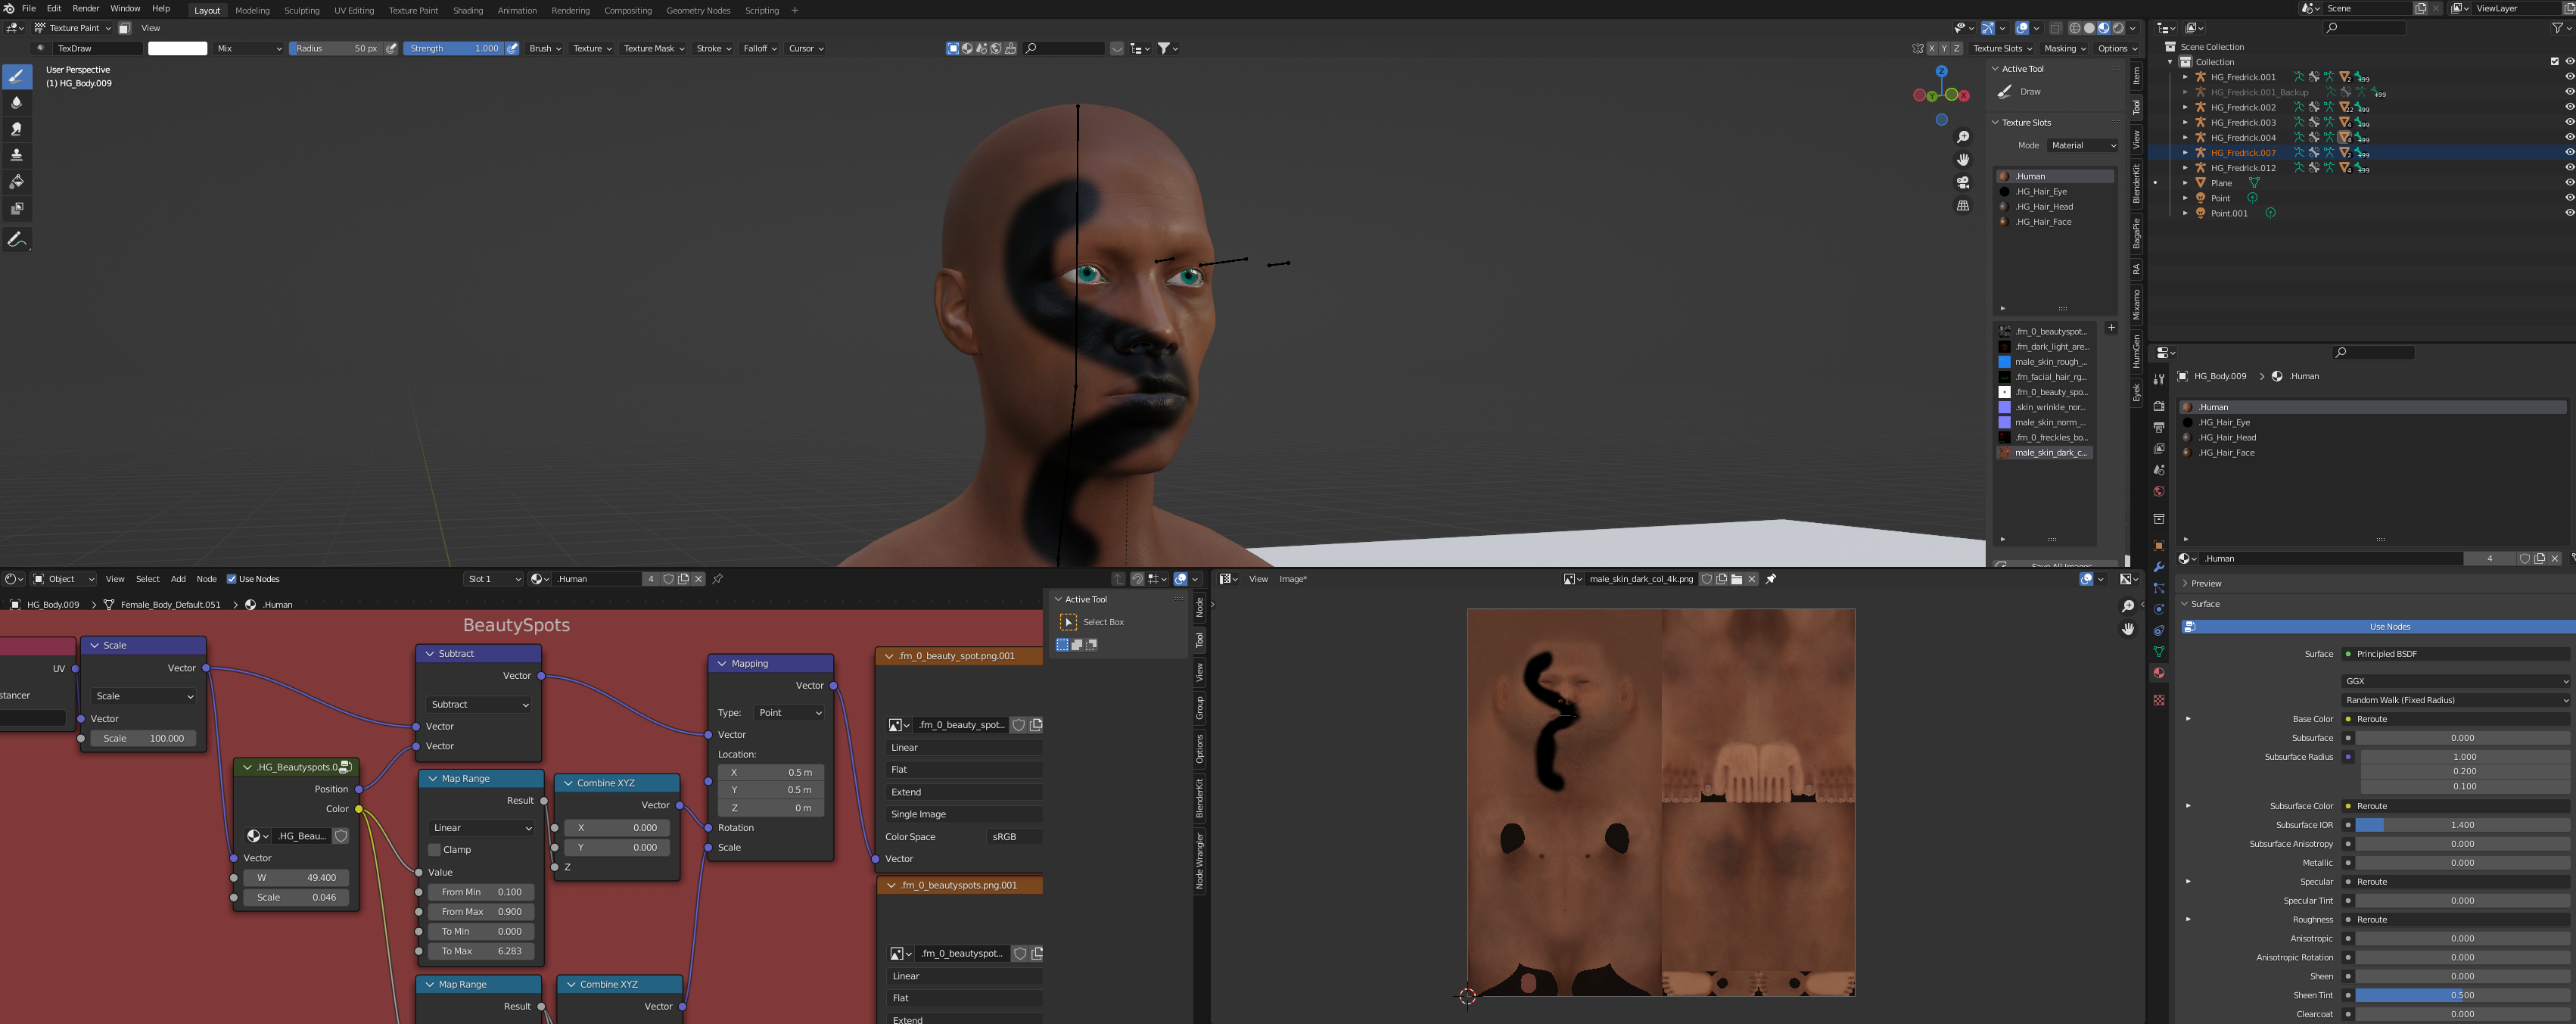Toggle Collection exclude checkbox in outliner
This screenshot has width=2576, height=1024.
tap(2554, 62)
